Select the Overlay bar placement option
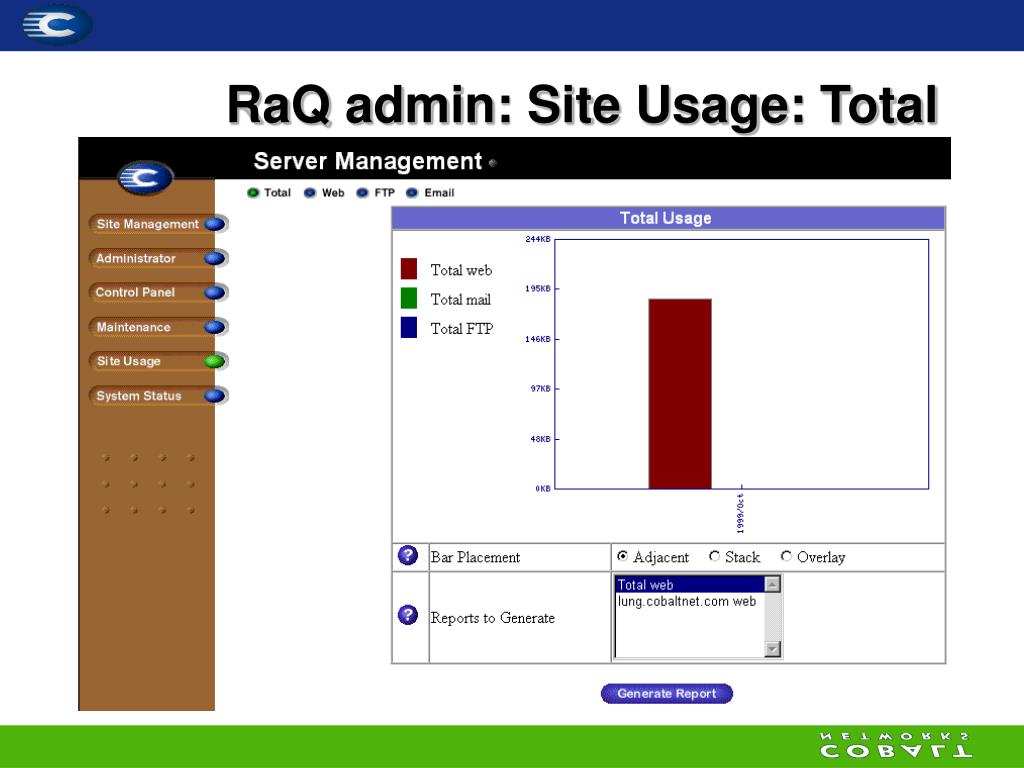Viewport: 1024px width, 768px height. point(786,556)
